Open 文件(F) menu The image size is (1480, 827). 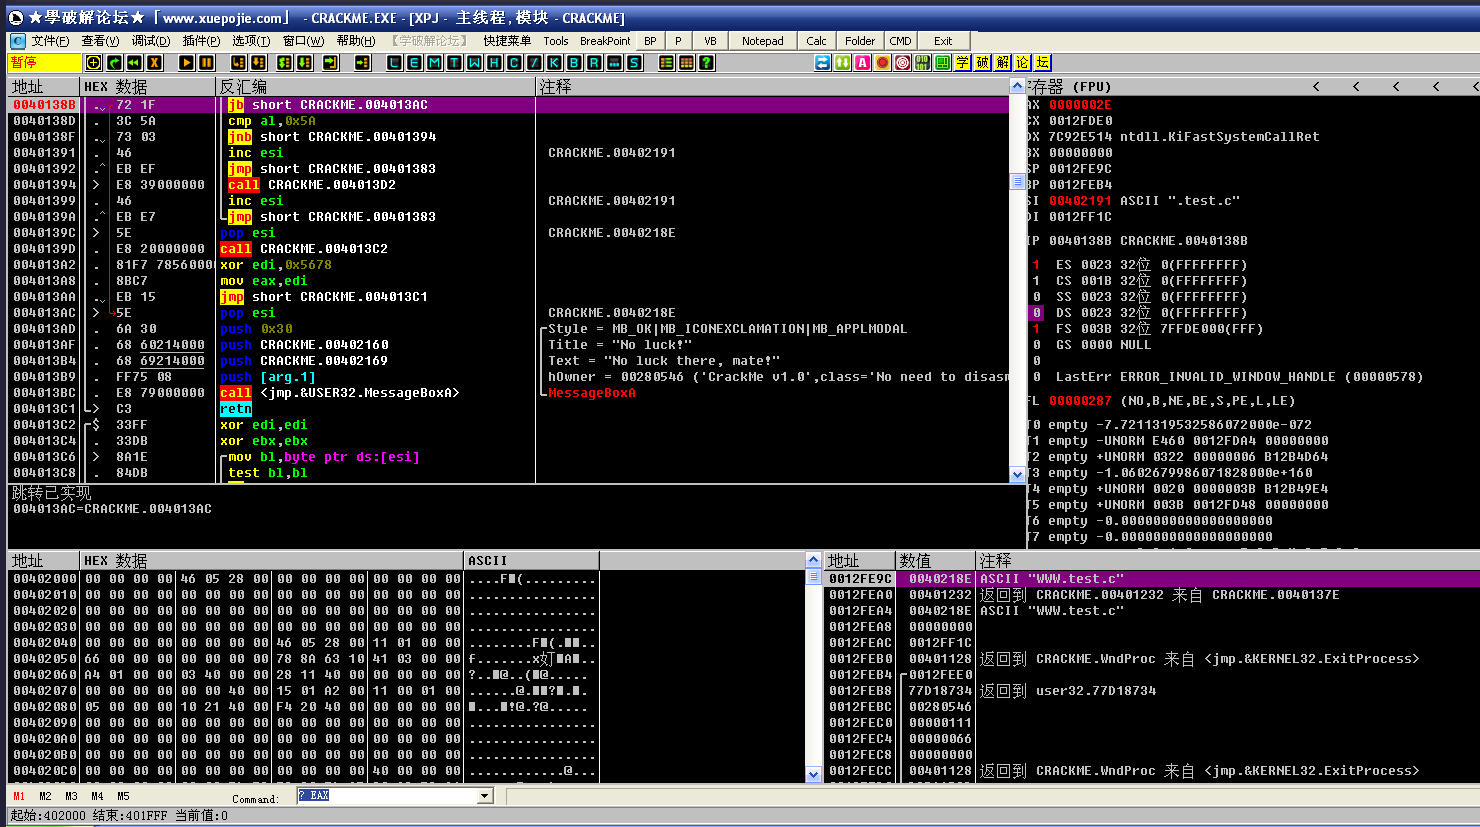click(x=50, y=41)
